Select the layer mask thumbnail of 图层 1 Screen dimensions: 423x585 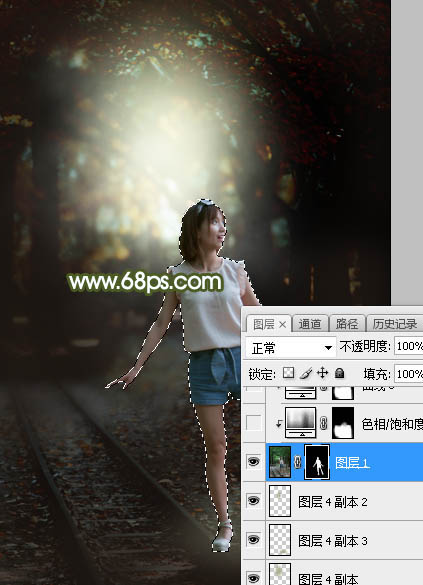tap(317, 462)
